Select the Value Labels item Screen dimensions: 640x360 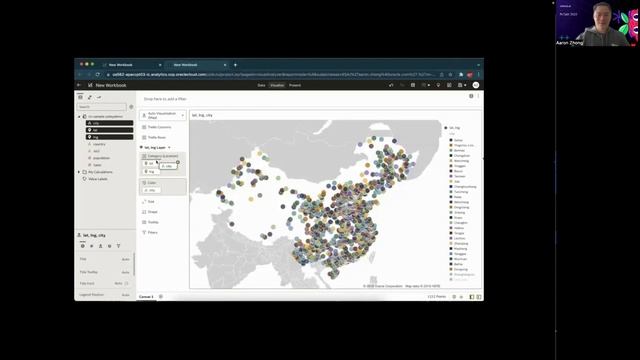(97, 179)
